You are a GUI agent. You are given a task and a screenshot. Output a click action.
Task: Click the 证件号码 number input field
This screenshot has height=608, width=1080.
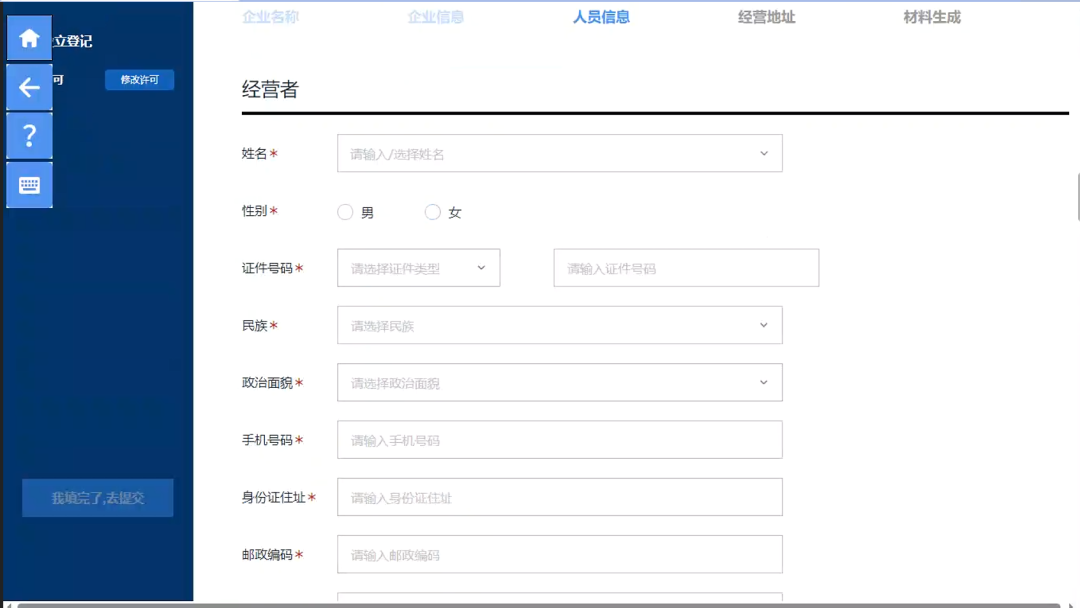686,267
